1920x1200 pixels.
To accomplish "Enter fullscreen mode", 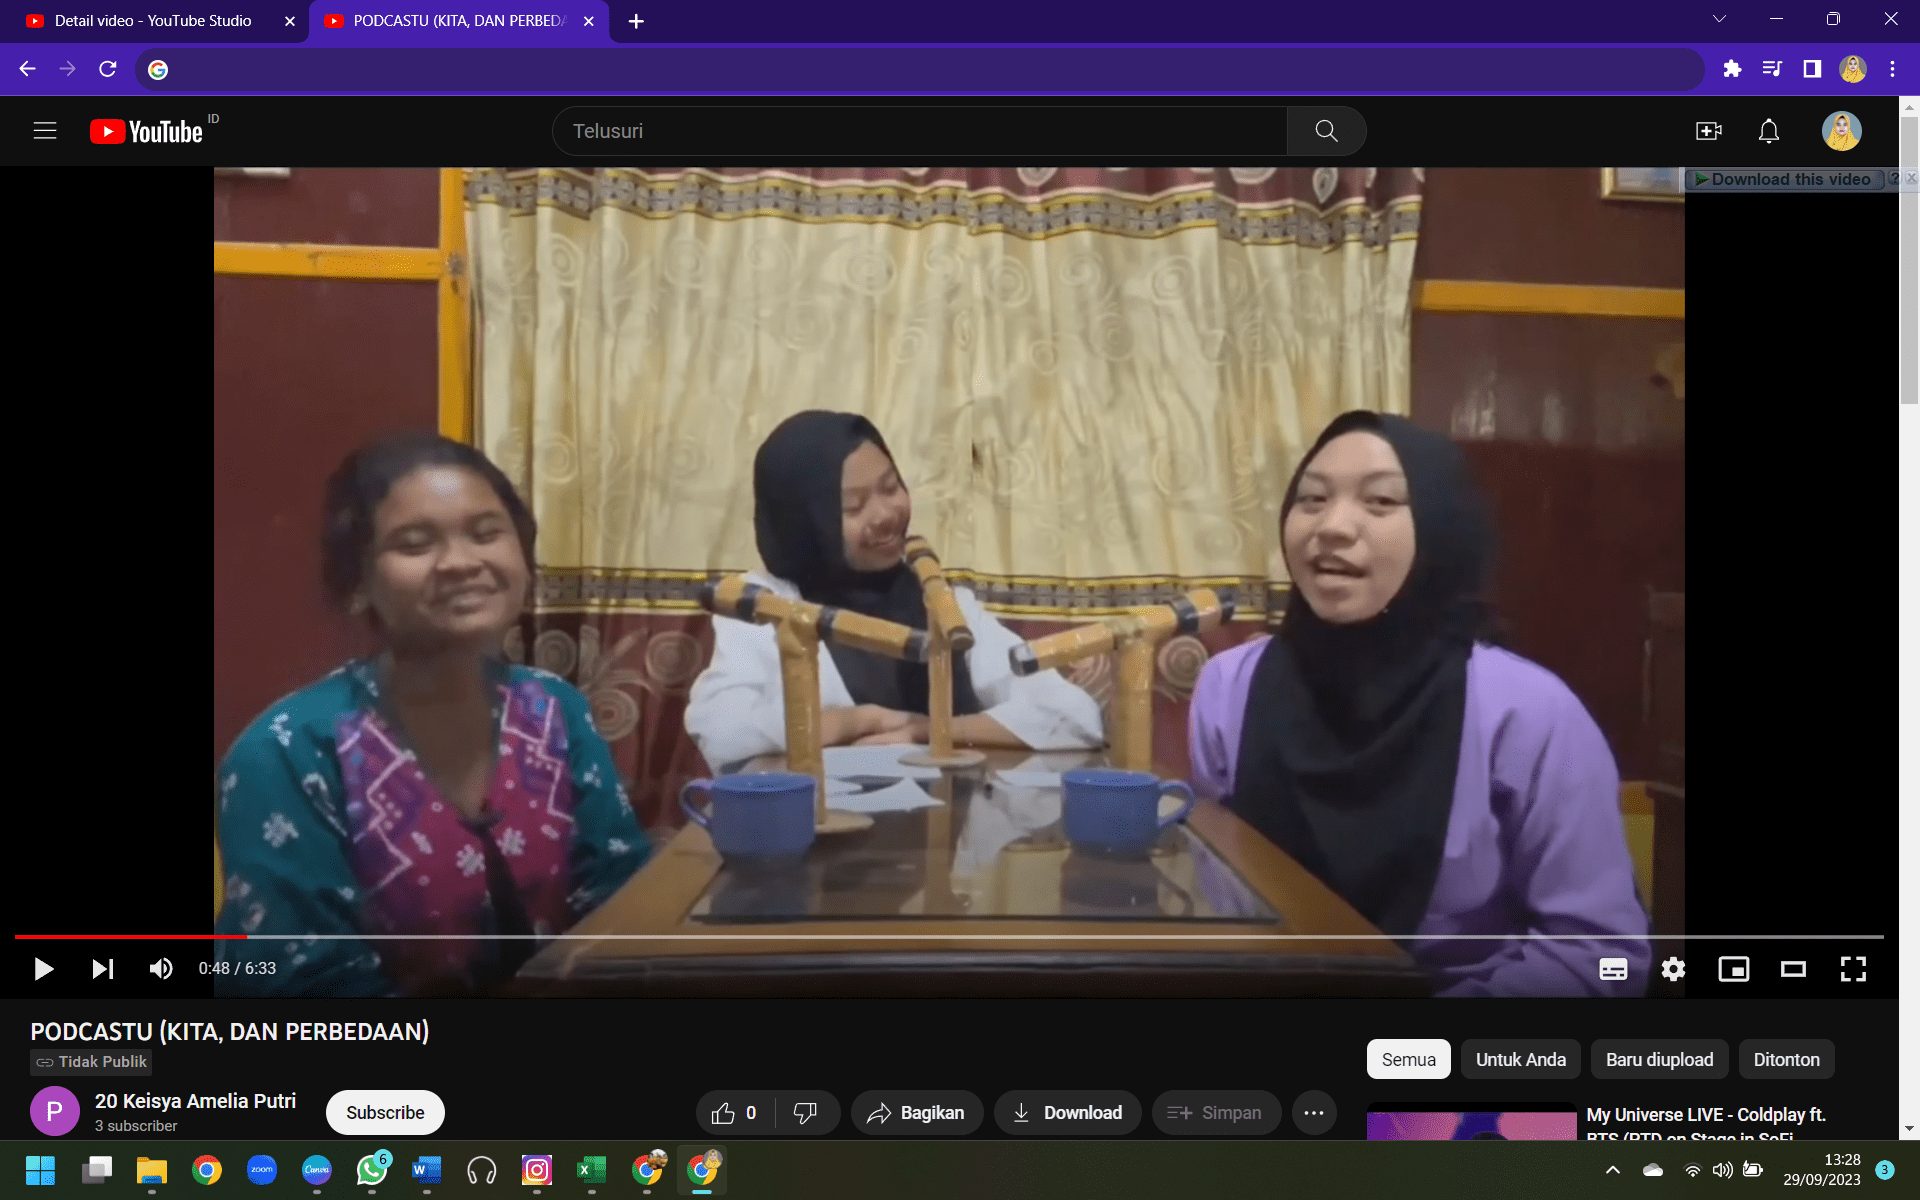I will [x=1853, y=968].
